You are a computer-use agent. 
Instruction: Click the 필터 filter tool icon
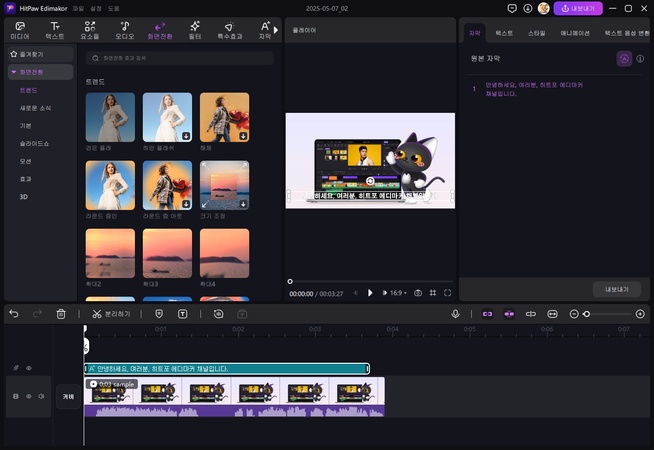tap(195, 29)
